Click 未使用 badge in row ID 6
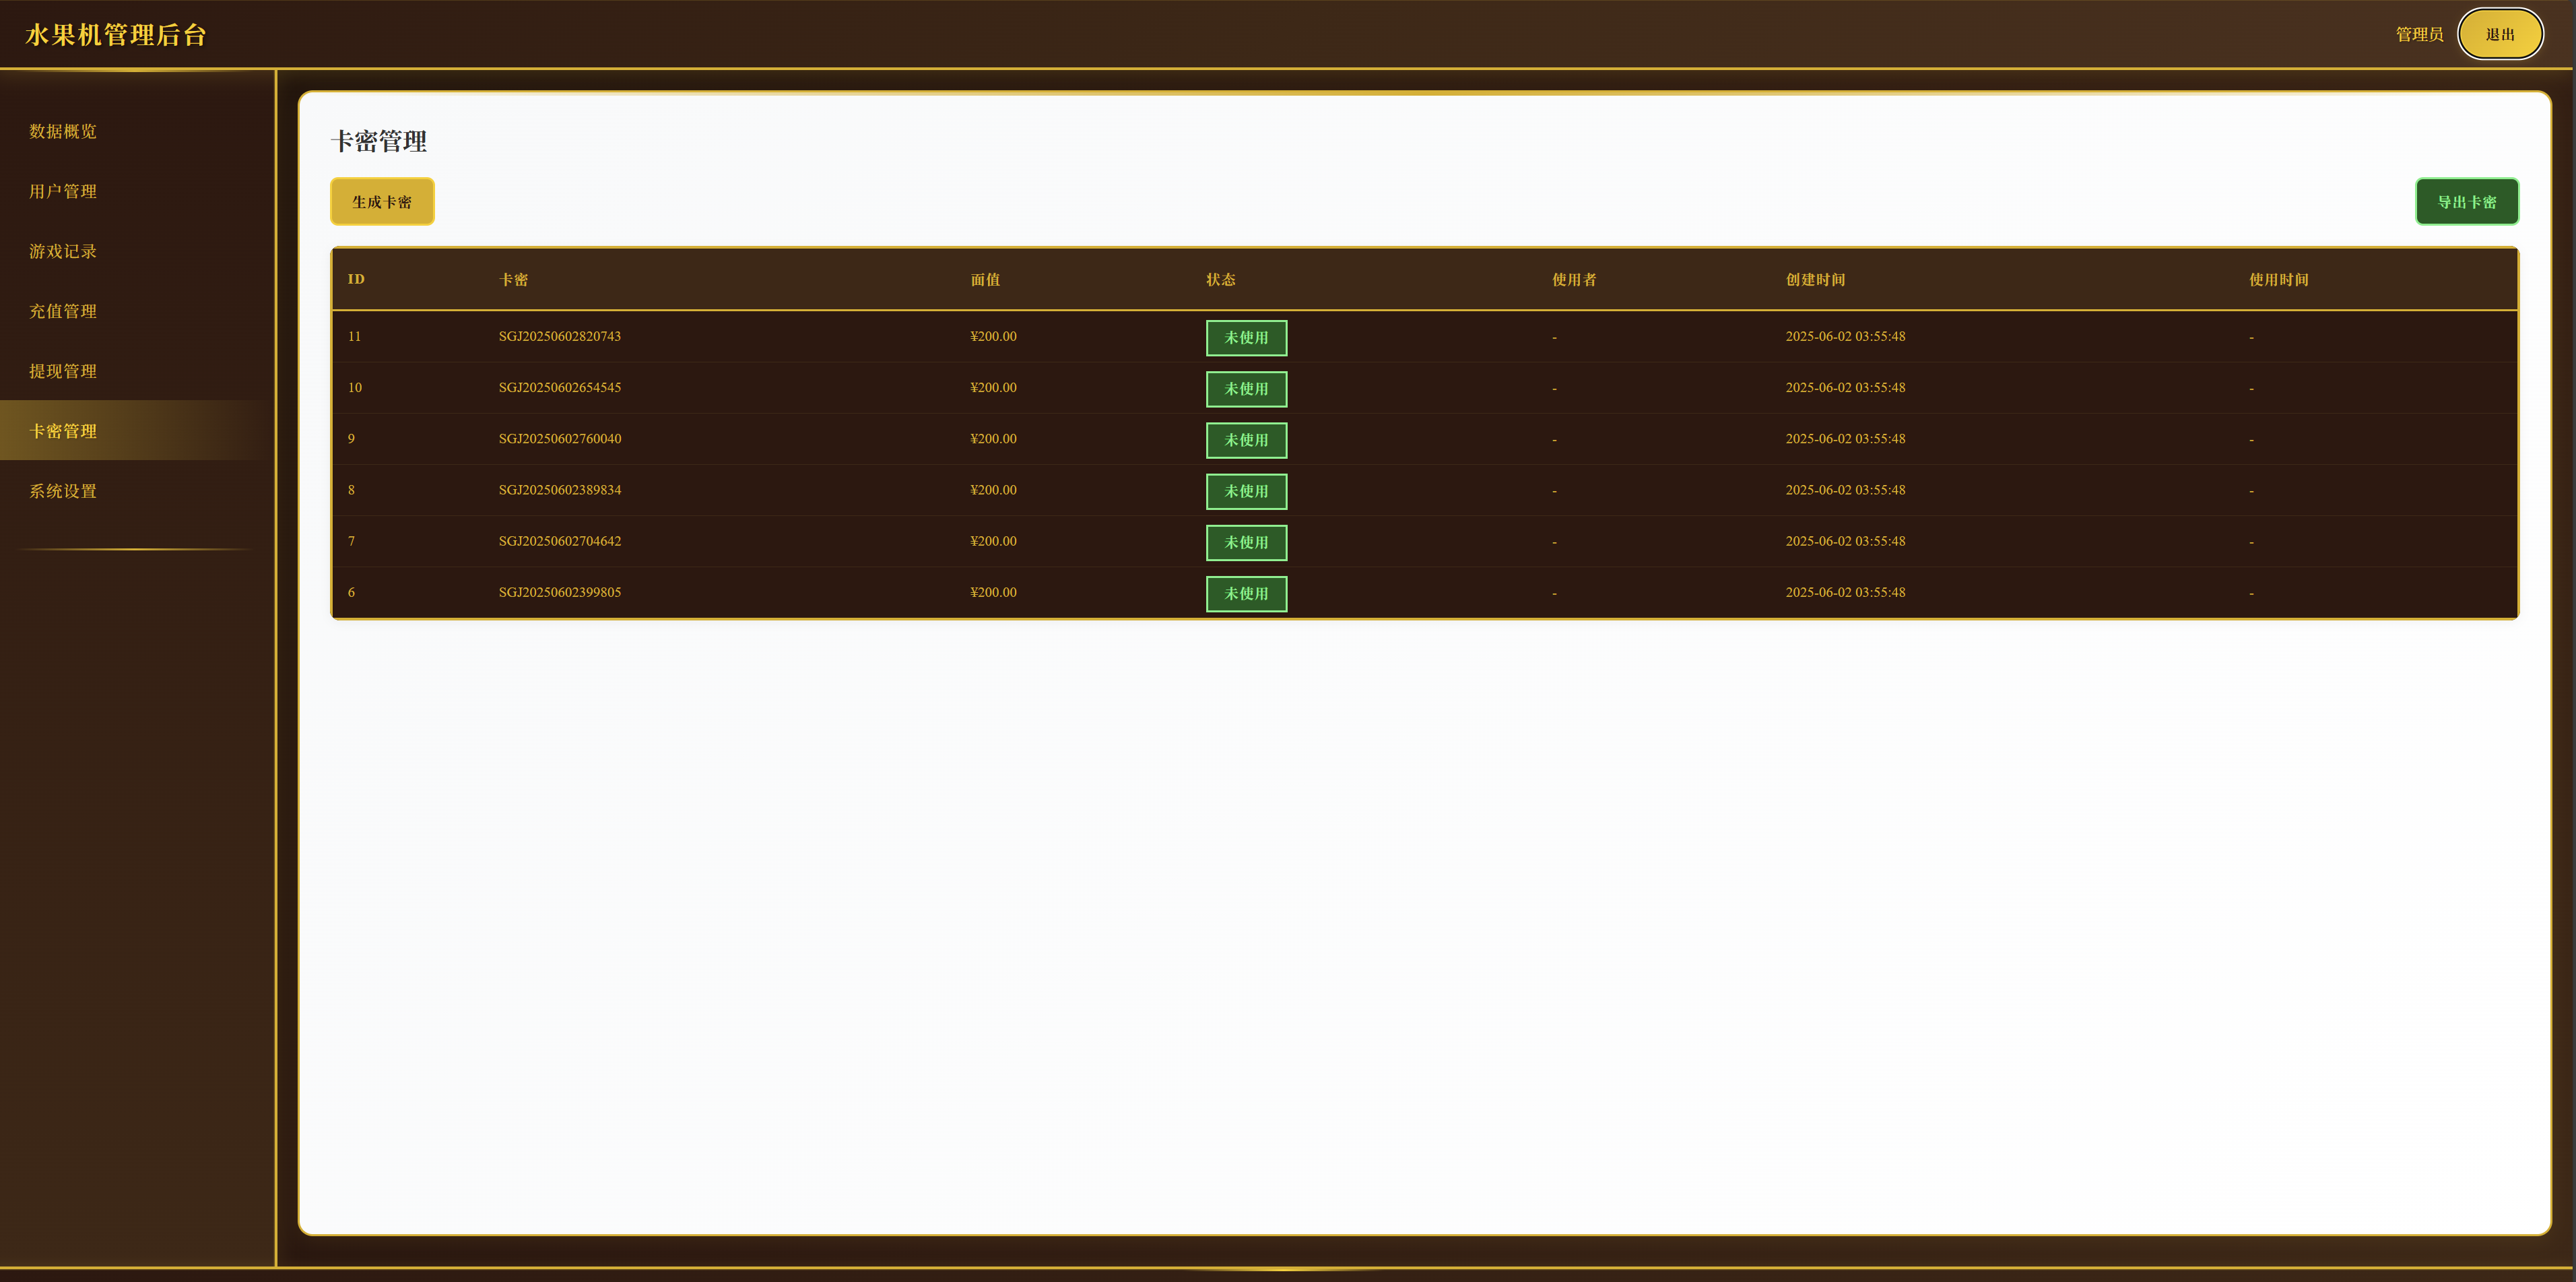This screenshot has height=1282, width=2576. pyautogui.click(x=1246, y=594)
